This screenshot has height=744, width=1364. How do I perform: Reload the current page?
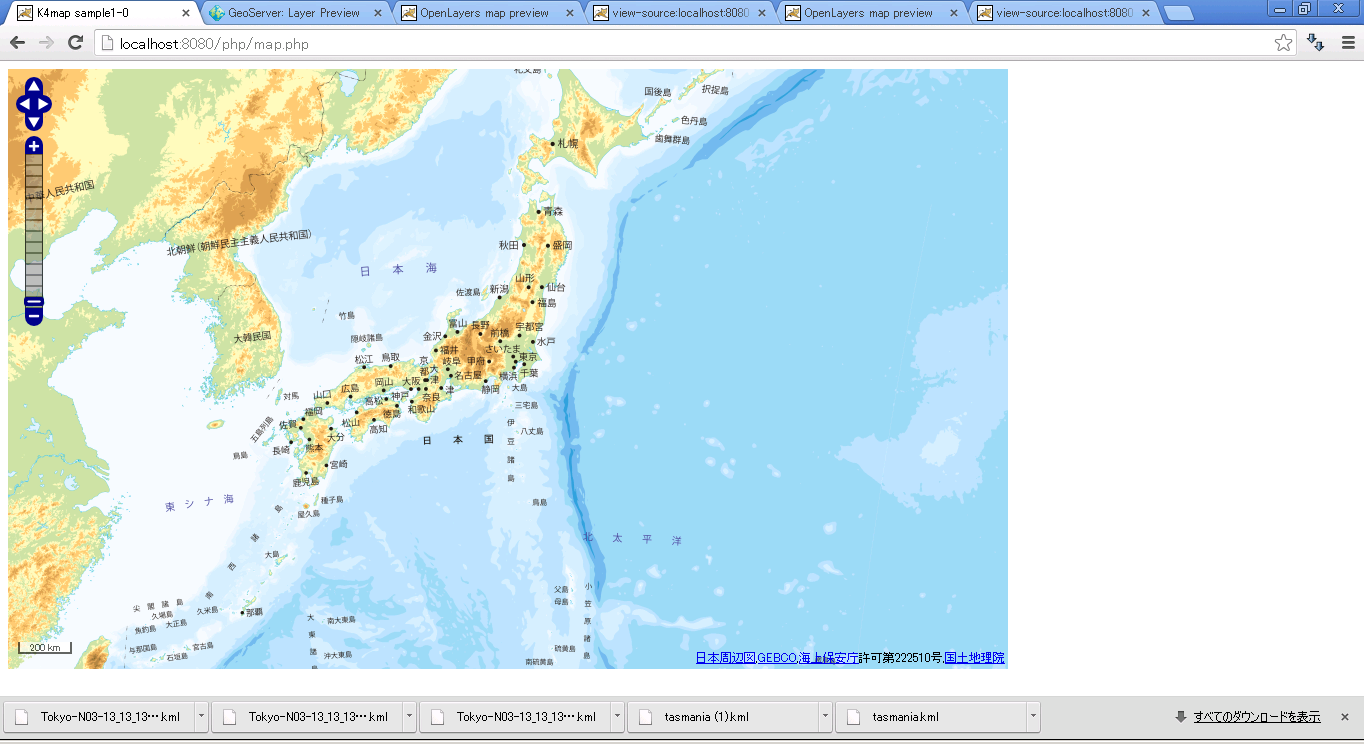tap(75, 43)
